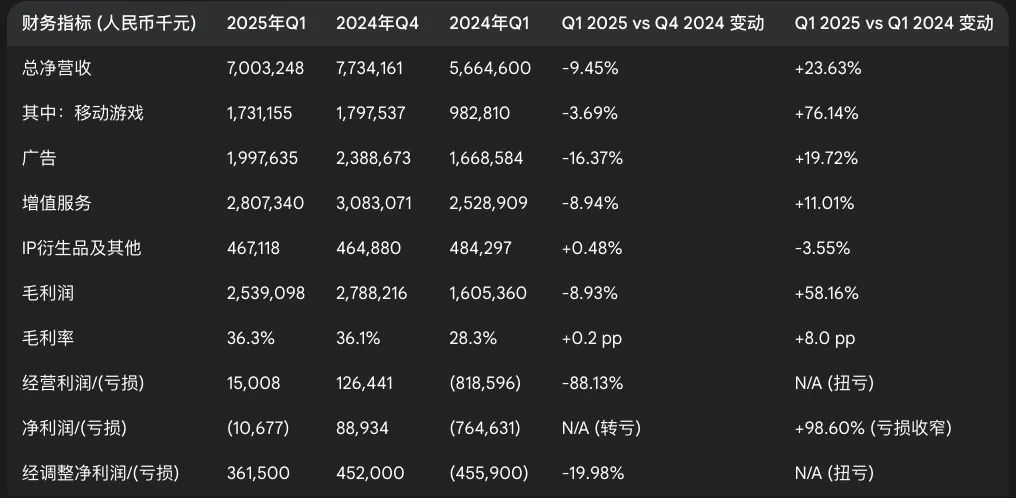The height and width of the screenshot is (498, 1016).
Task: Select the 2024年Q4 column header
Action: click(x=377, y=23)
